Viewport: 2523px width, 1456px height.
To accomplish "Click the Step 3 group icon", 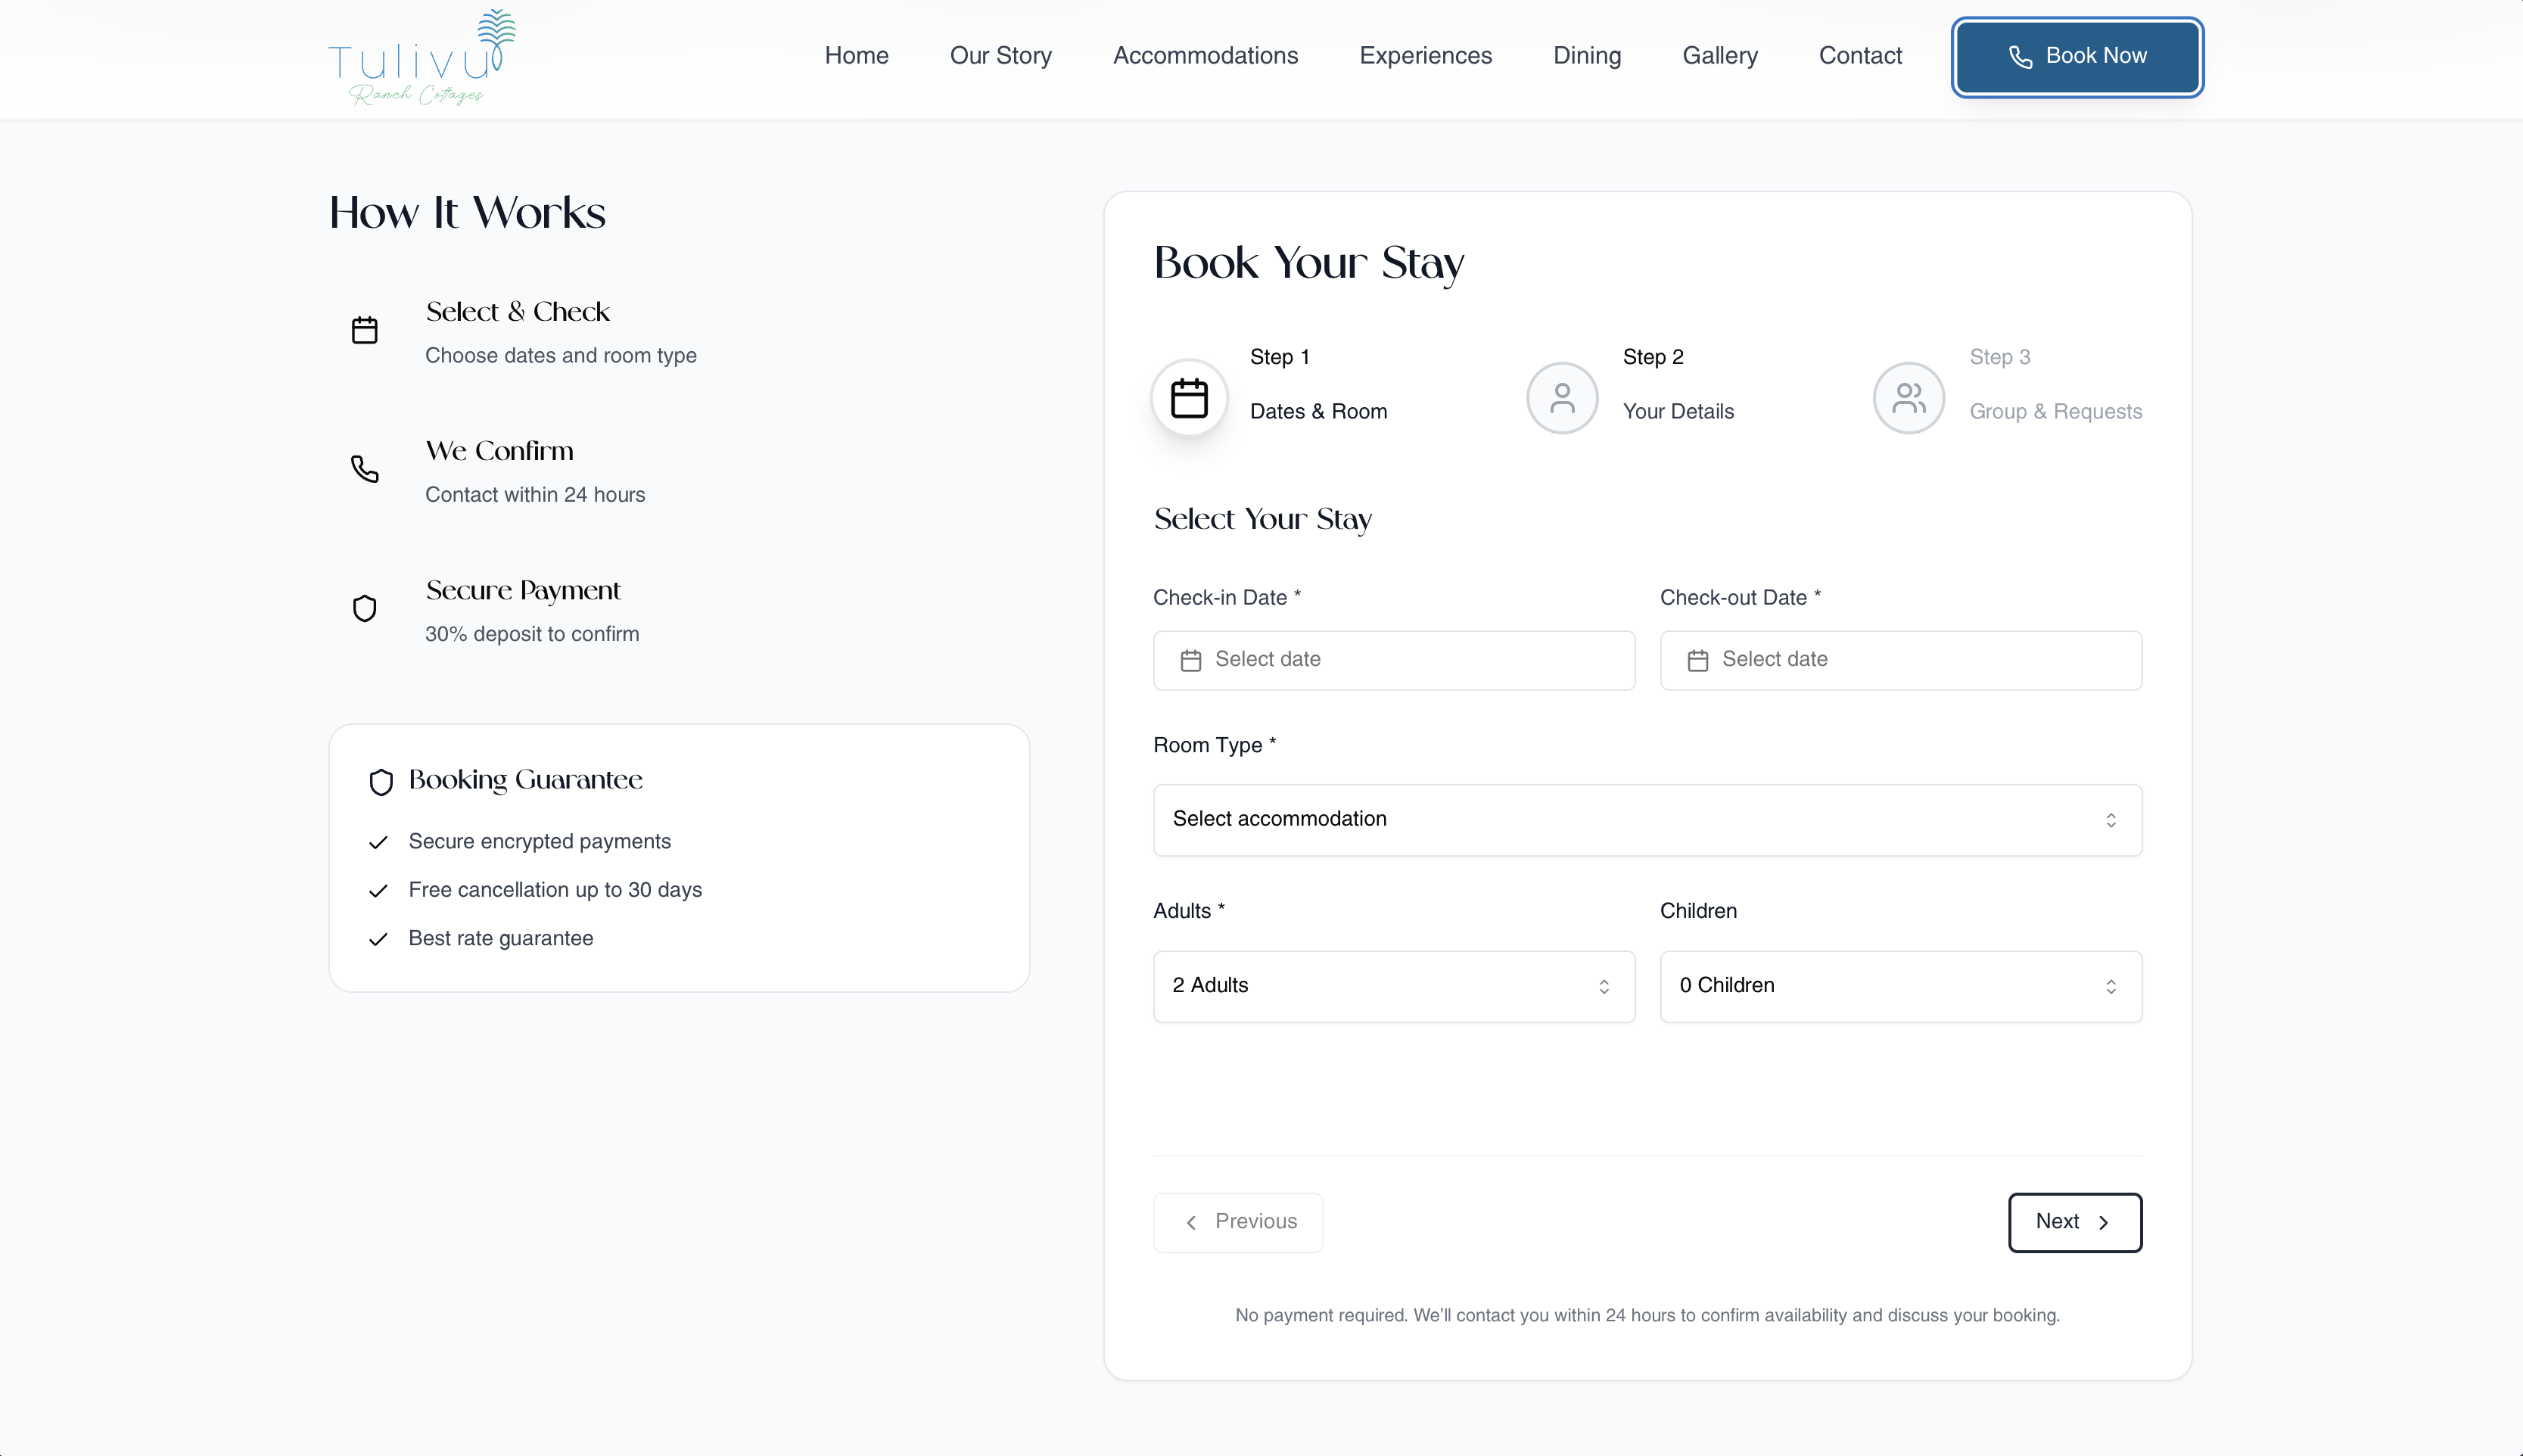I will coord(1908,398).
